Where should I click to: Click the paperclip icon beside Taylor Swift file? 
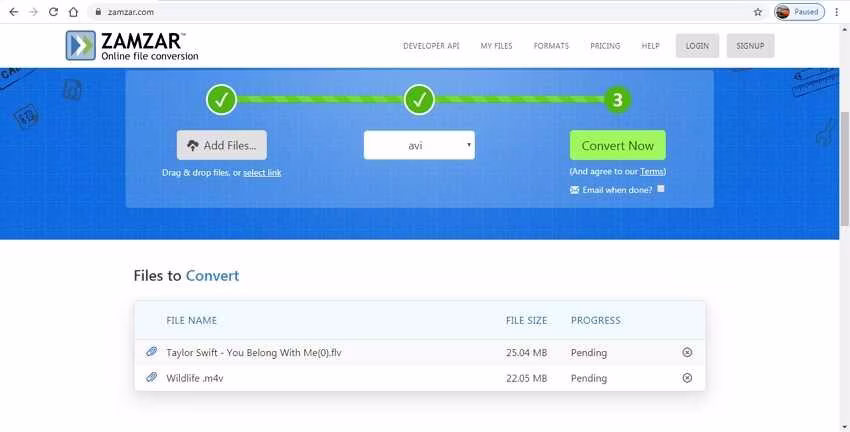pyautogui.click(x=151, y=352)
